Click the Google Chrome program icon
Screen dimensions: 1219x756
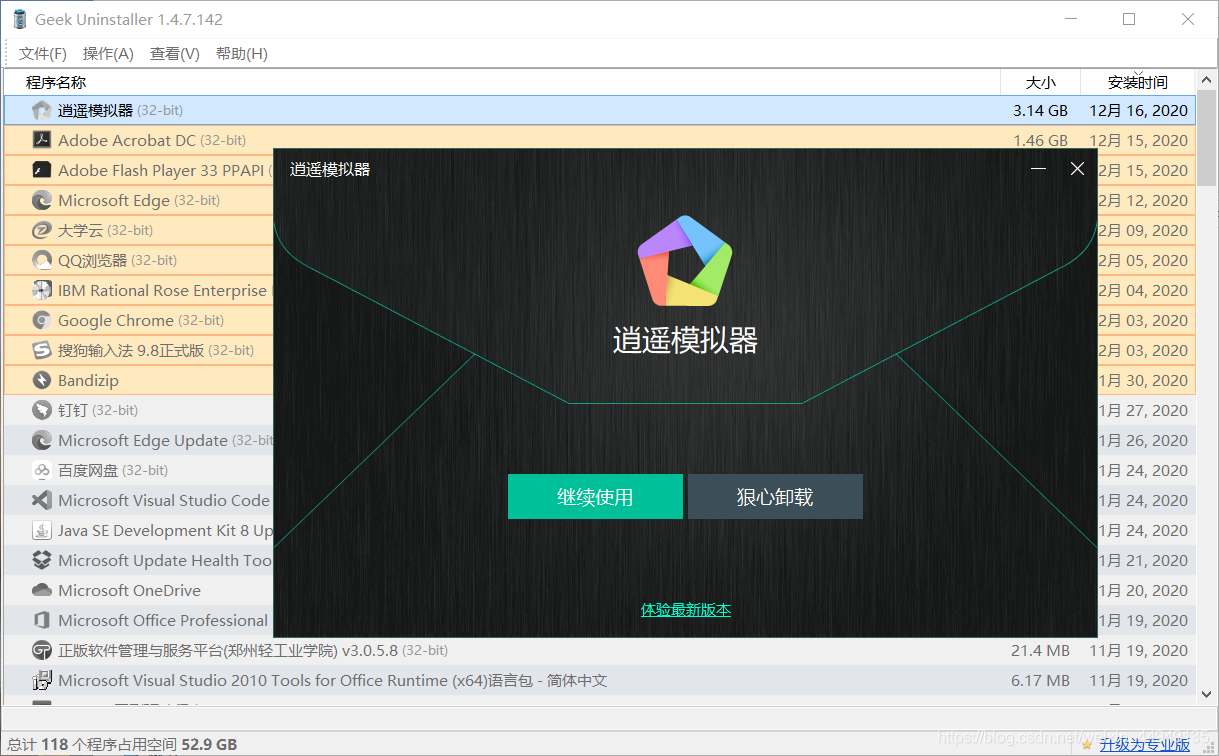(x=41, y=320)
